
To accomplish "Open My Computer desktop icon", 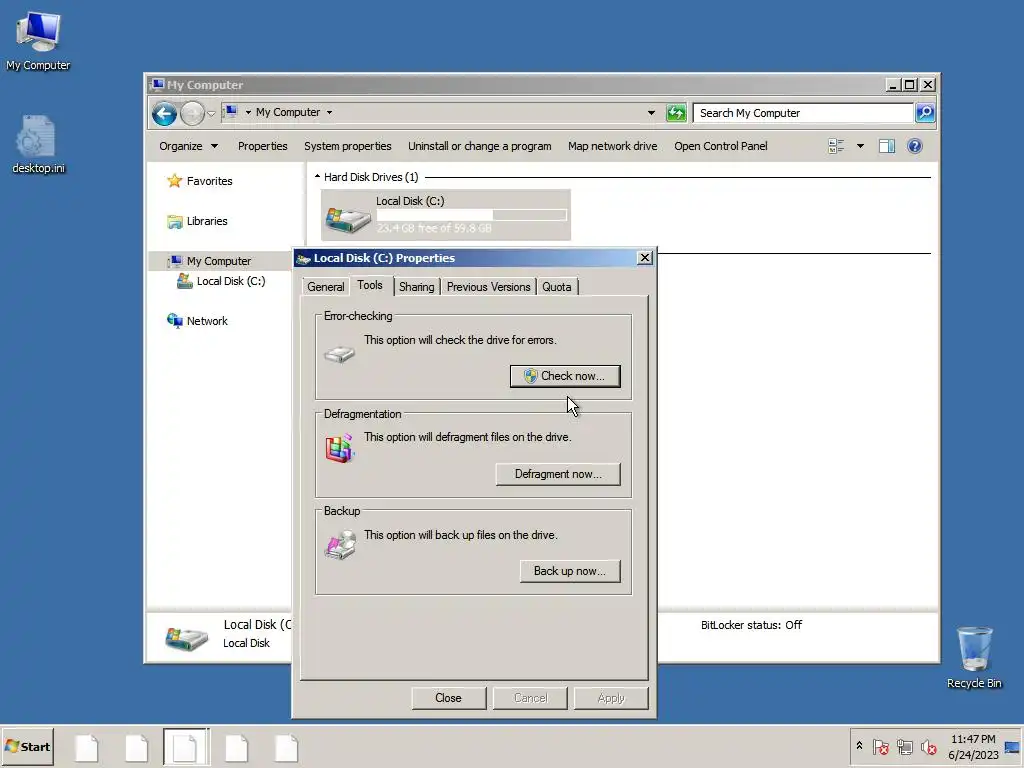I will [x=38, y=40].
